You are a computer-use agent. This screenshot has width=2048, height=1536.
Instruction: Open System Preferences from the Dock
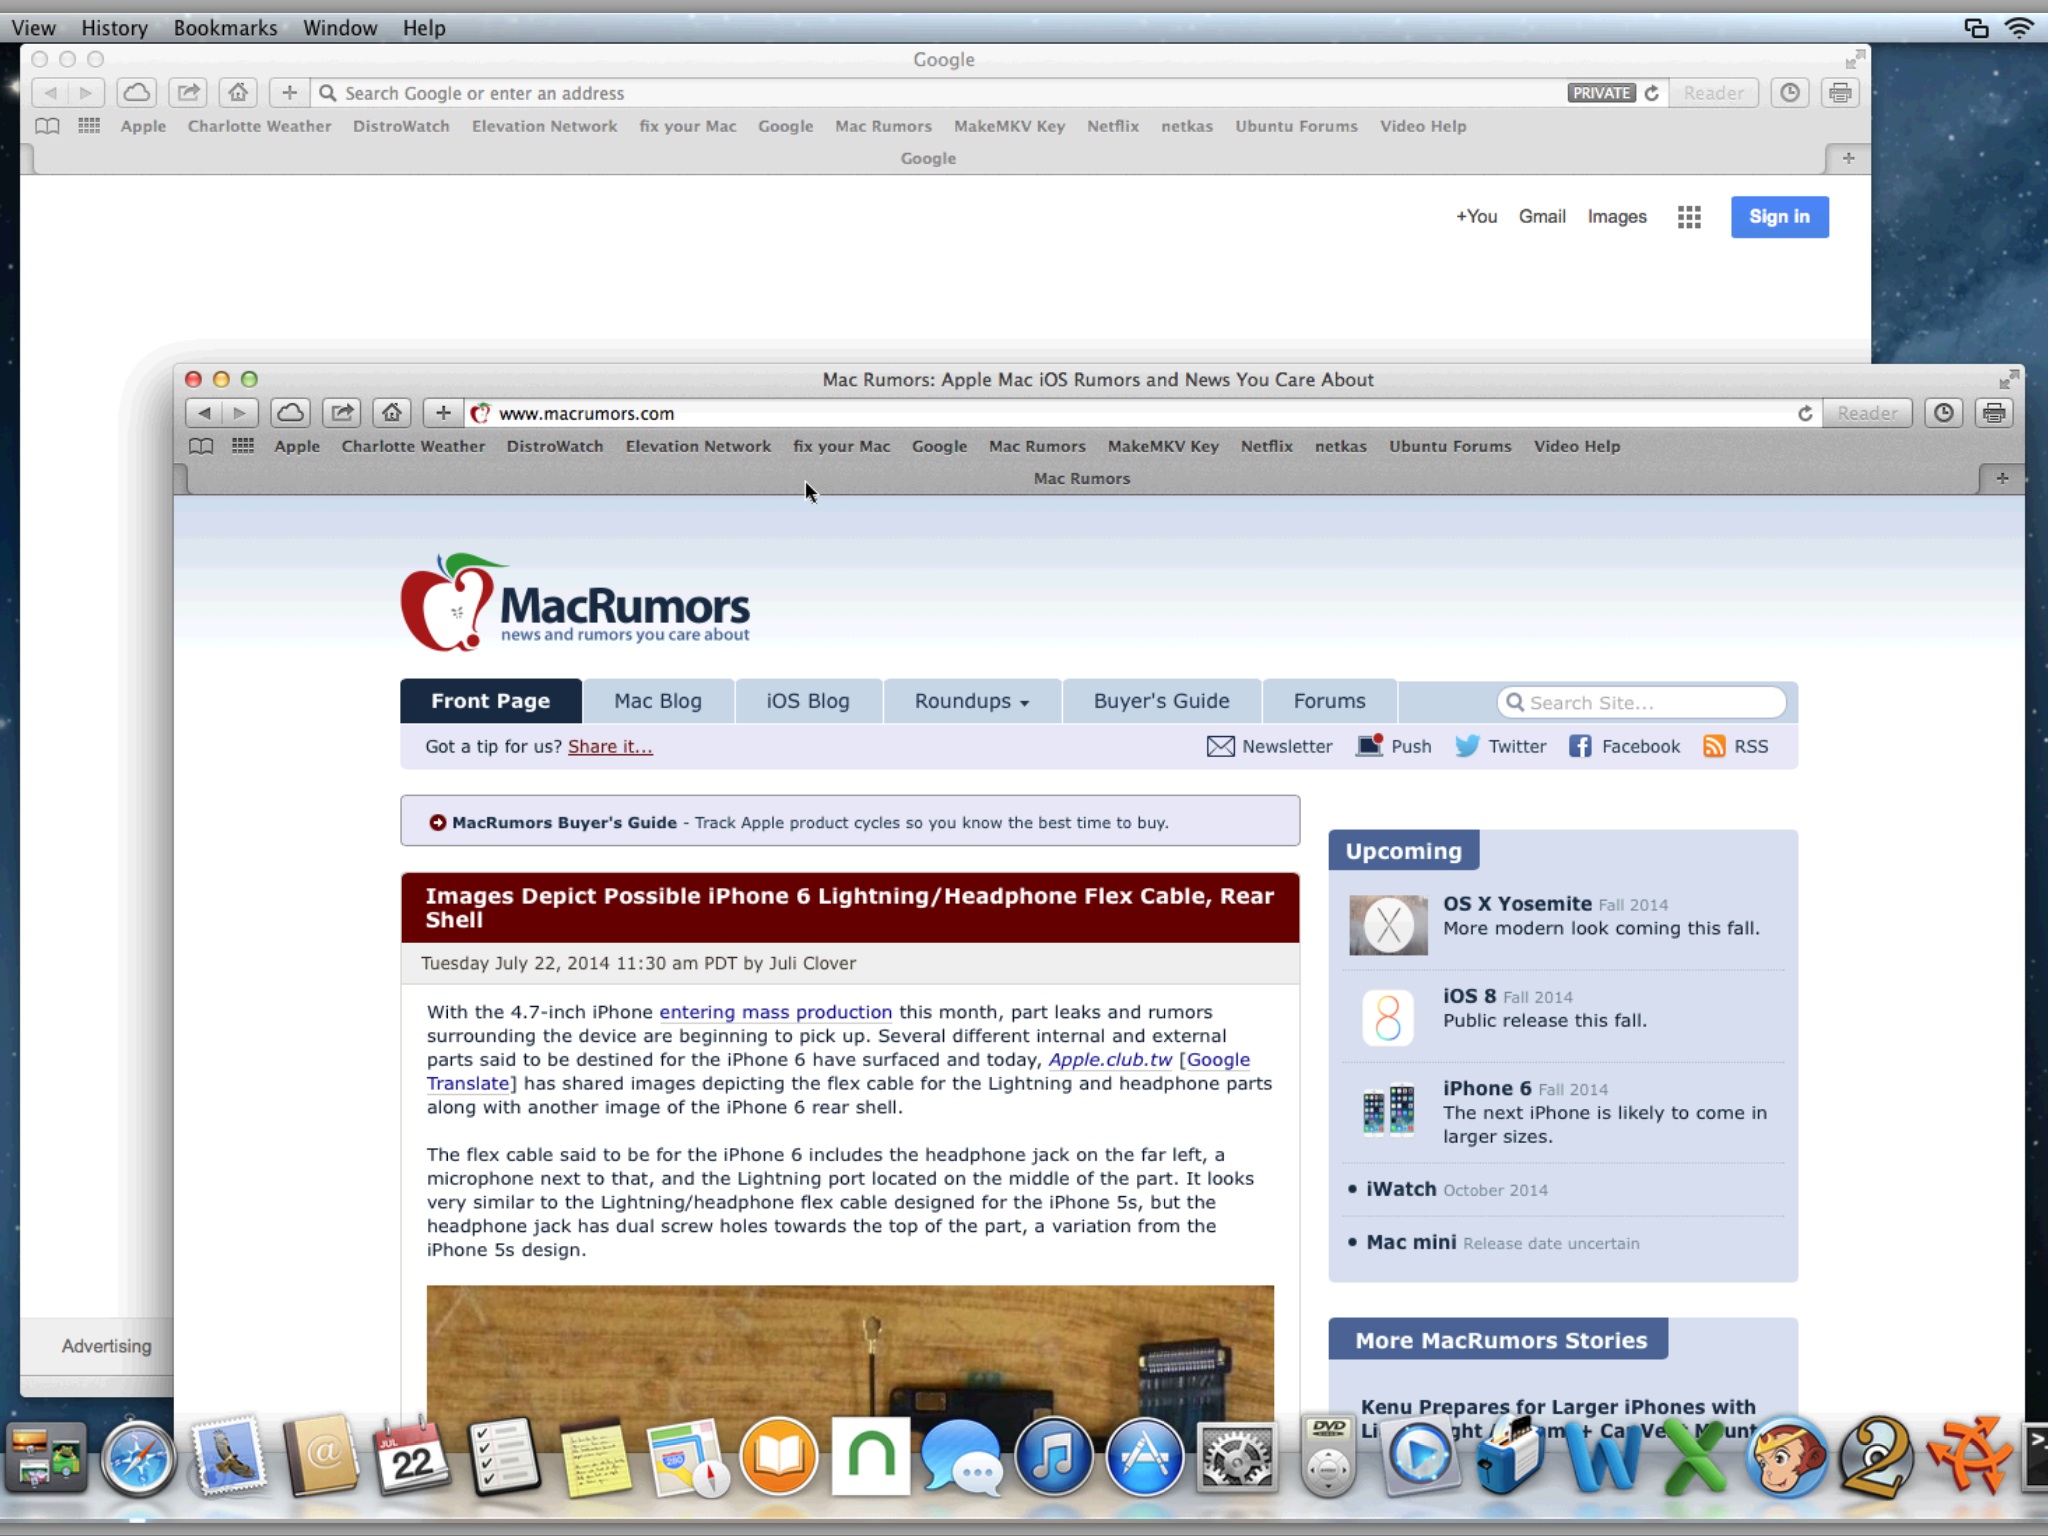pyautogui.click(x=1237, y=1457)
